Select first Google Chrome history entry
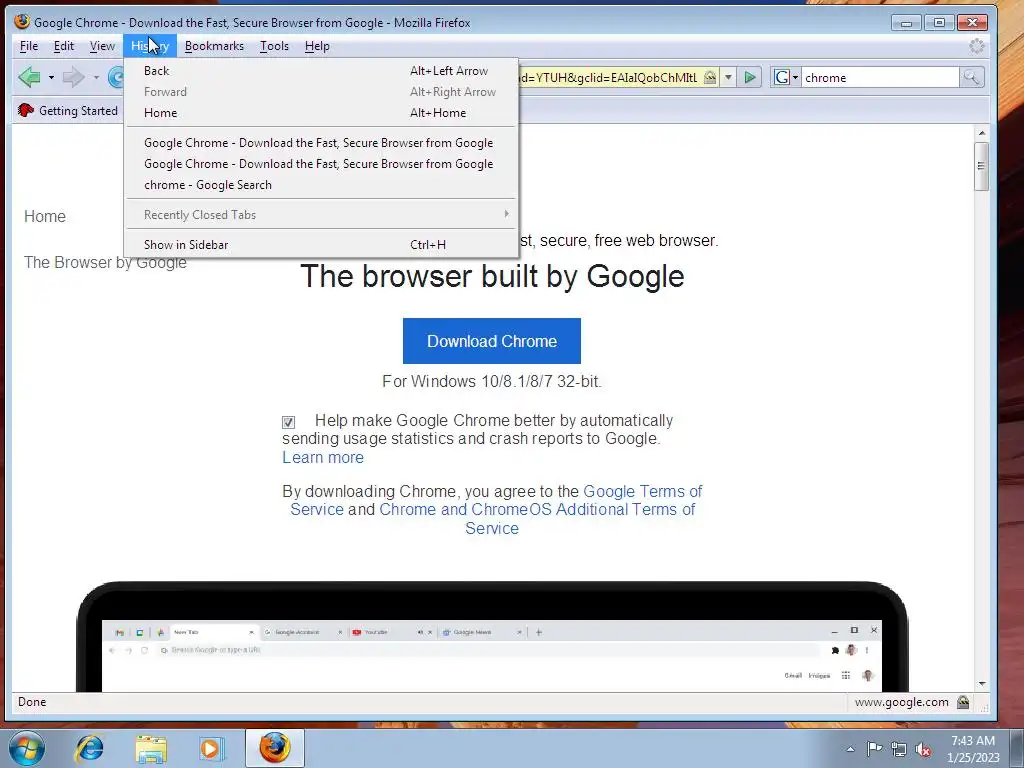 coord(320,142)
